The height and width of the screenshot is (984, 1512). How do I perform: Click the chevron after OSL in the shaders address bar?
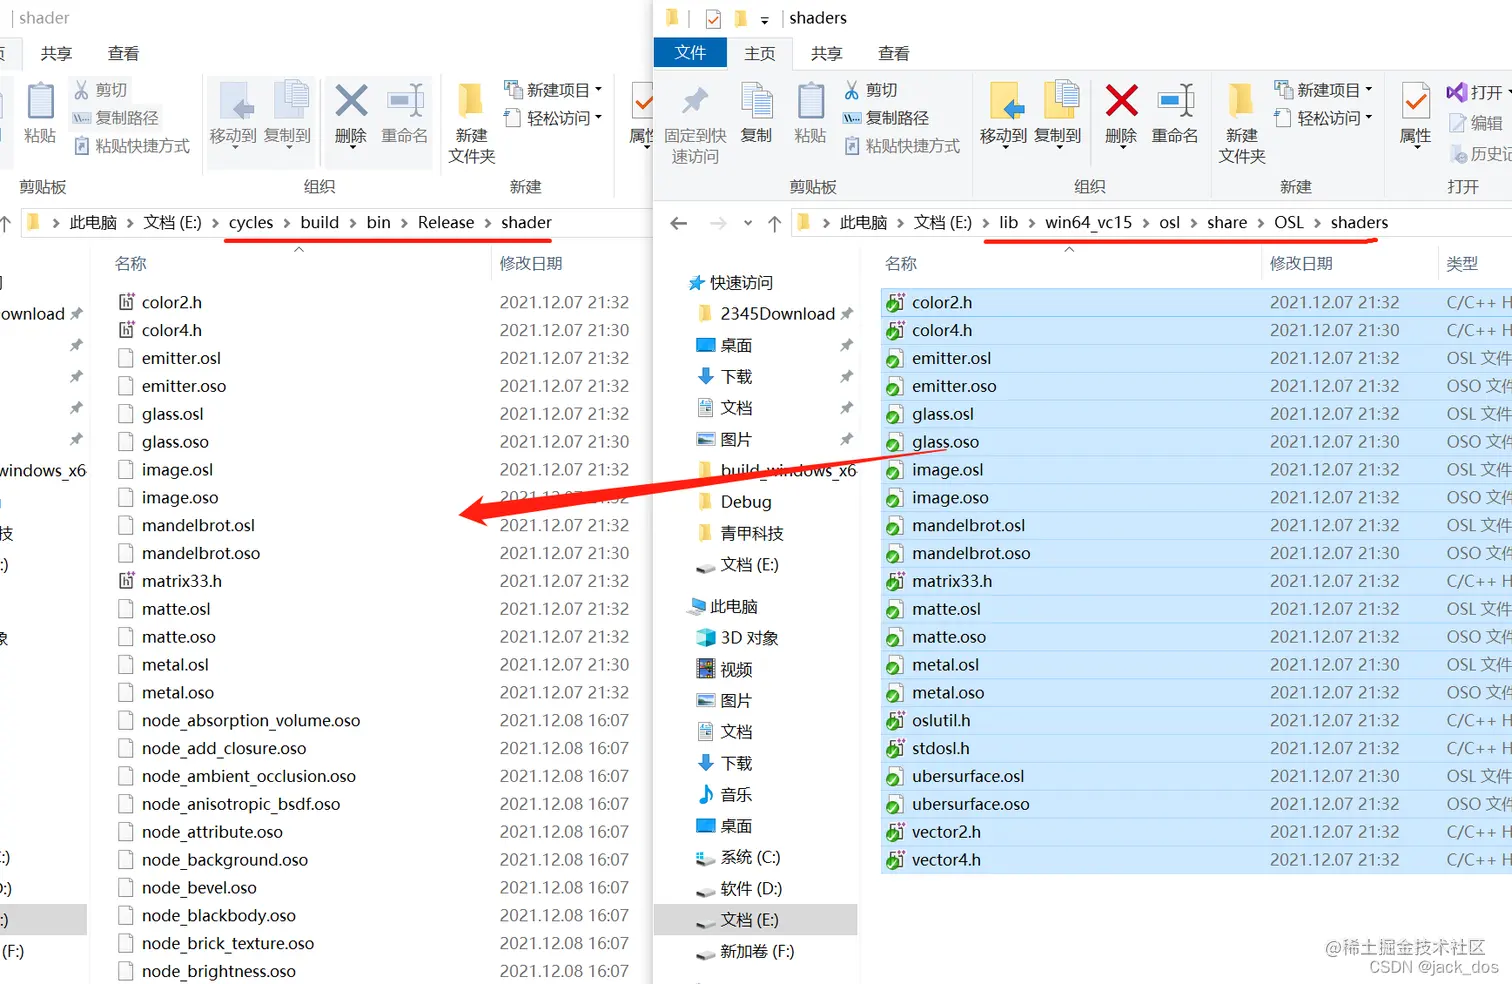1317,223
